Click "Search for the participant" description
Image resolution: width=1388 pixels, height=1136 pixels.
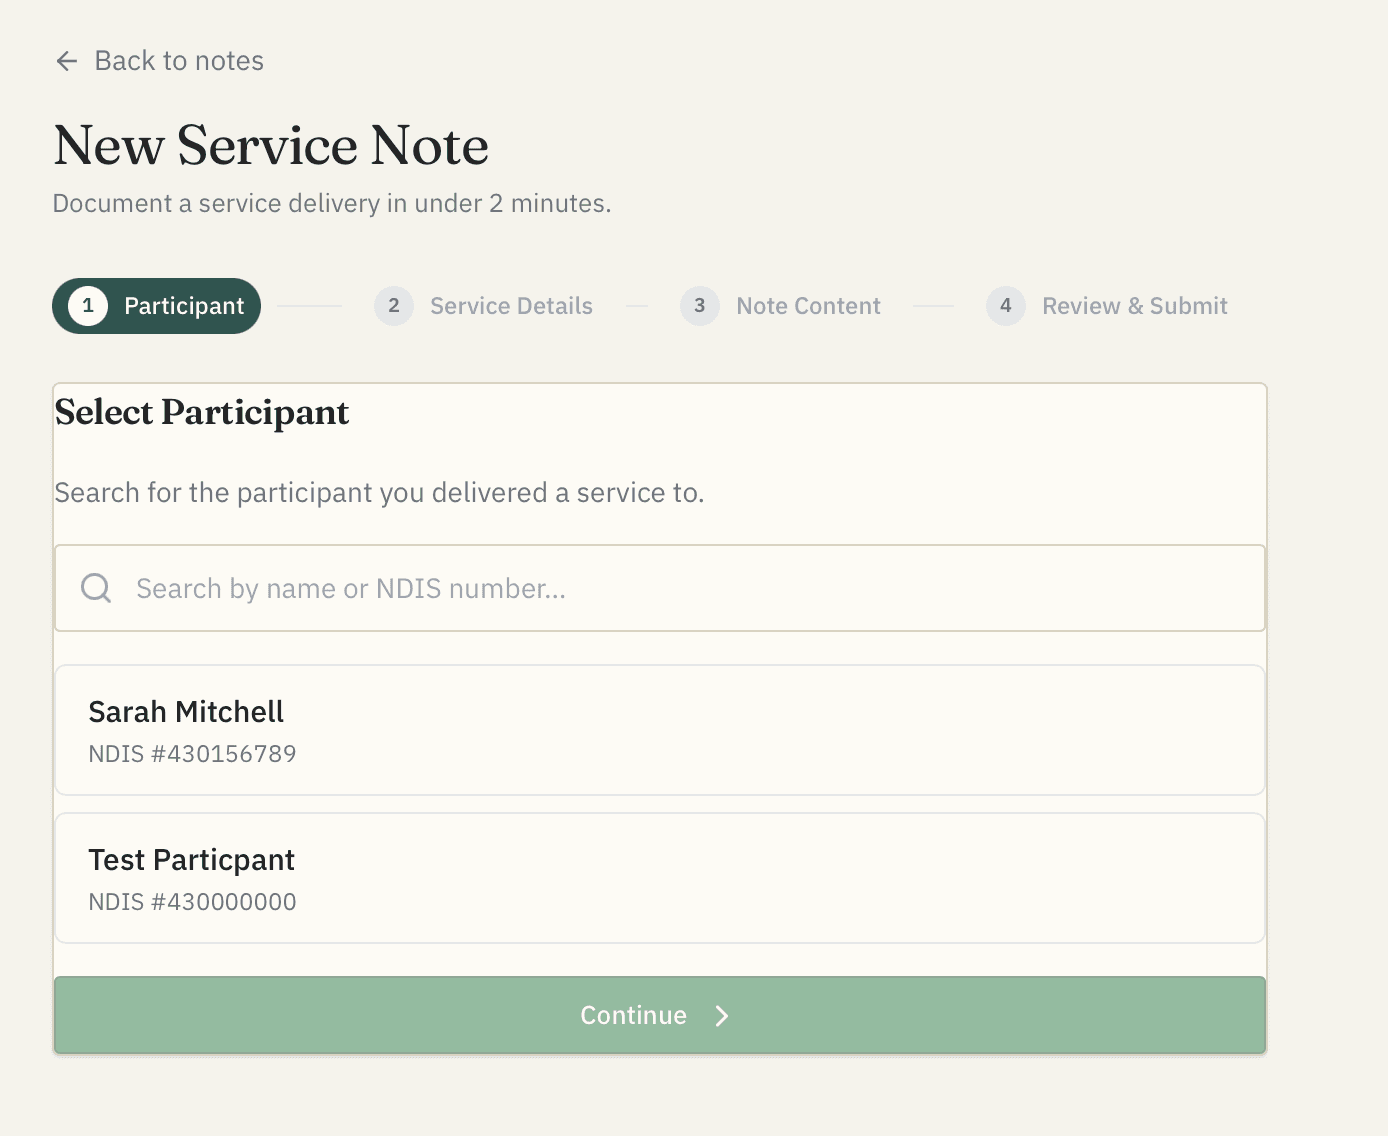click(380, 493)
